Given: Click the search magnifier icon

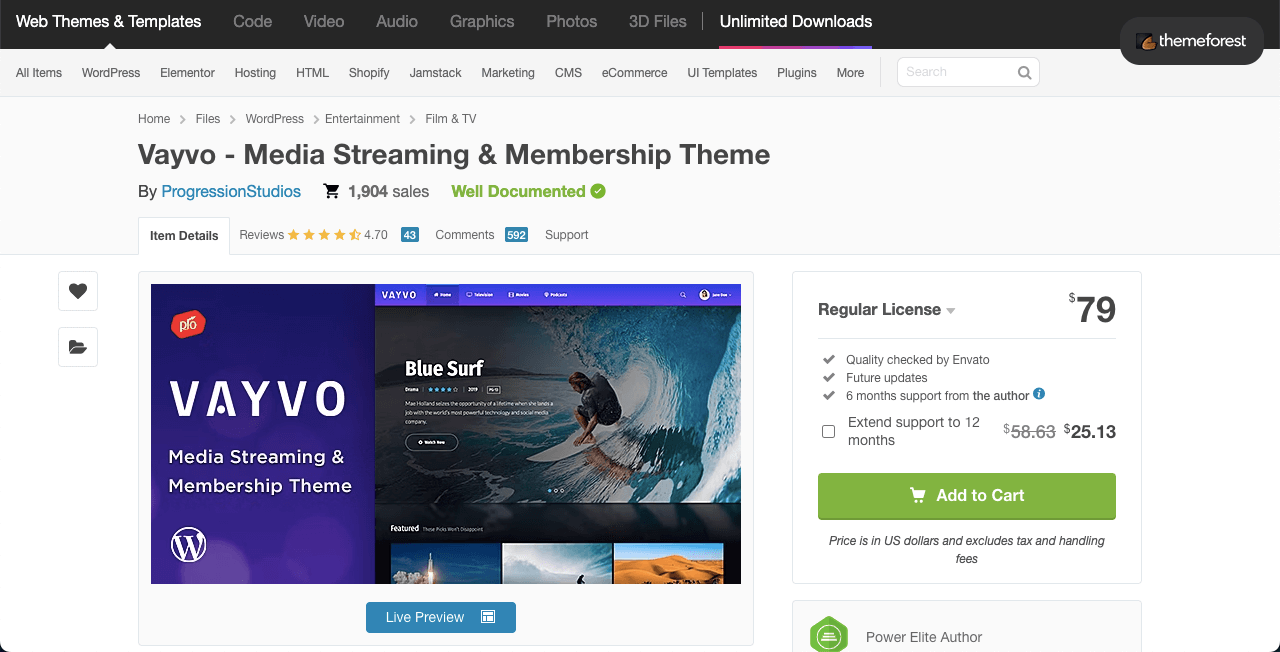Looking at the screenshot, I should [x=1024, y=72].
